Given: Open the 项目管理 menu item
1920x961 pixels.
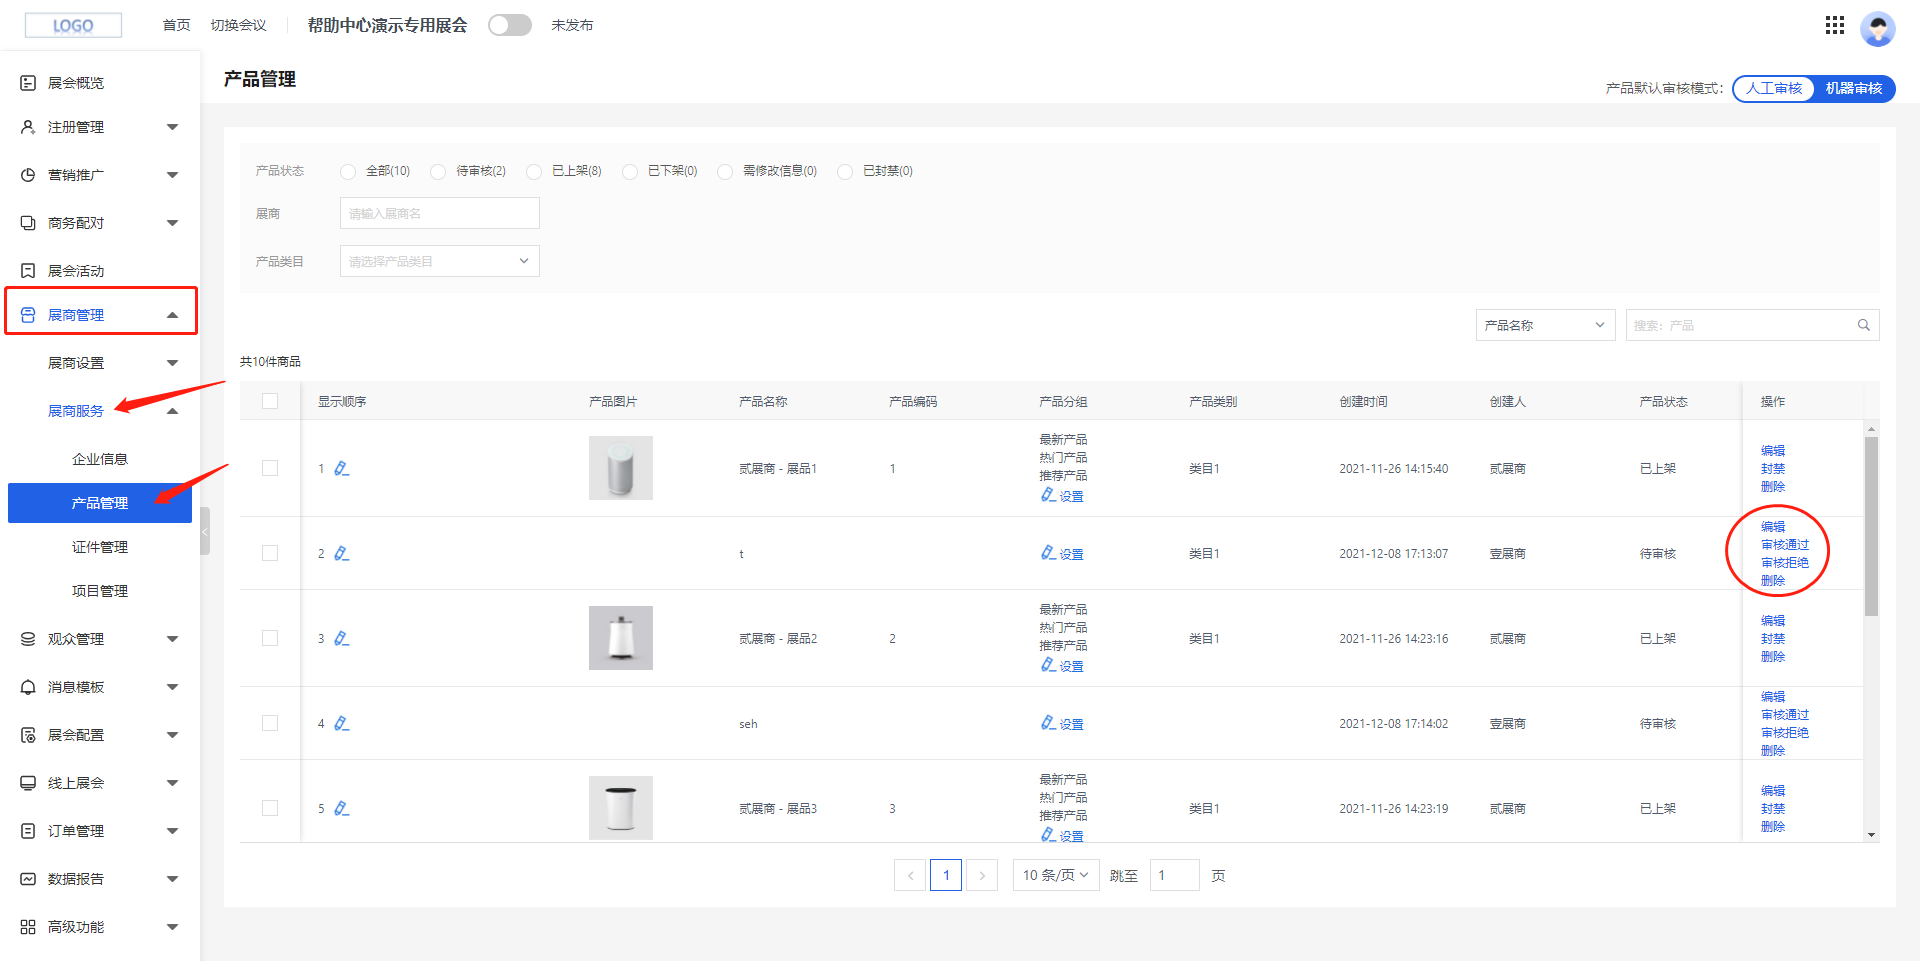Looking at the screenshot, I should click(x=100, y=591).
